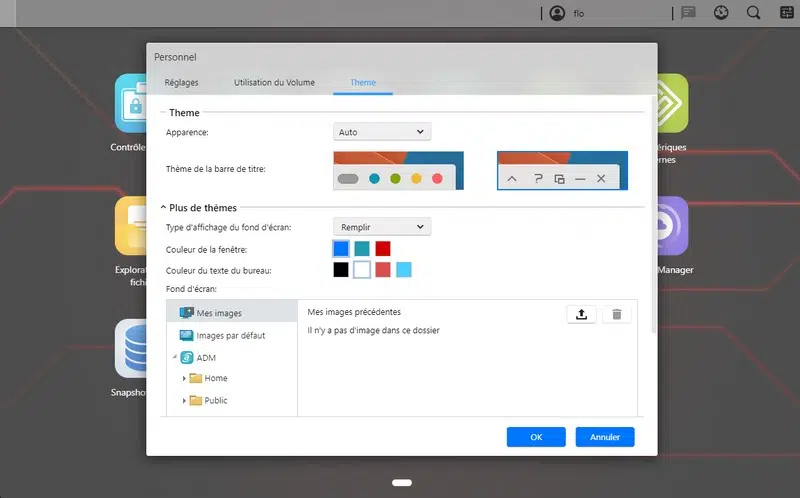Delete wallpaper using the trash icon

click(617, 314)
